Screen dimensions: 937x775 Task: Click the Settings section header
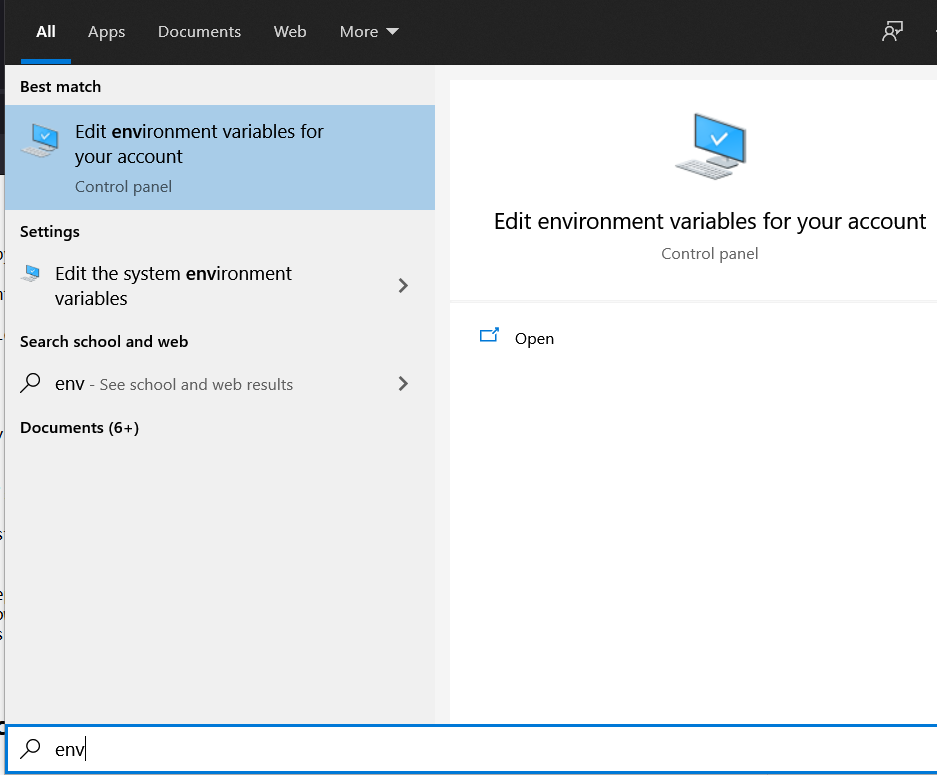point(50,232)
